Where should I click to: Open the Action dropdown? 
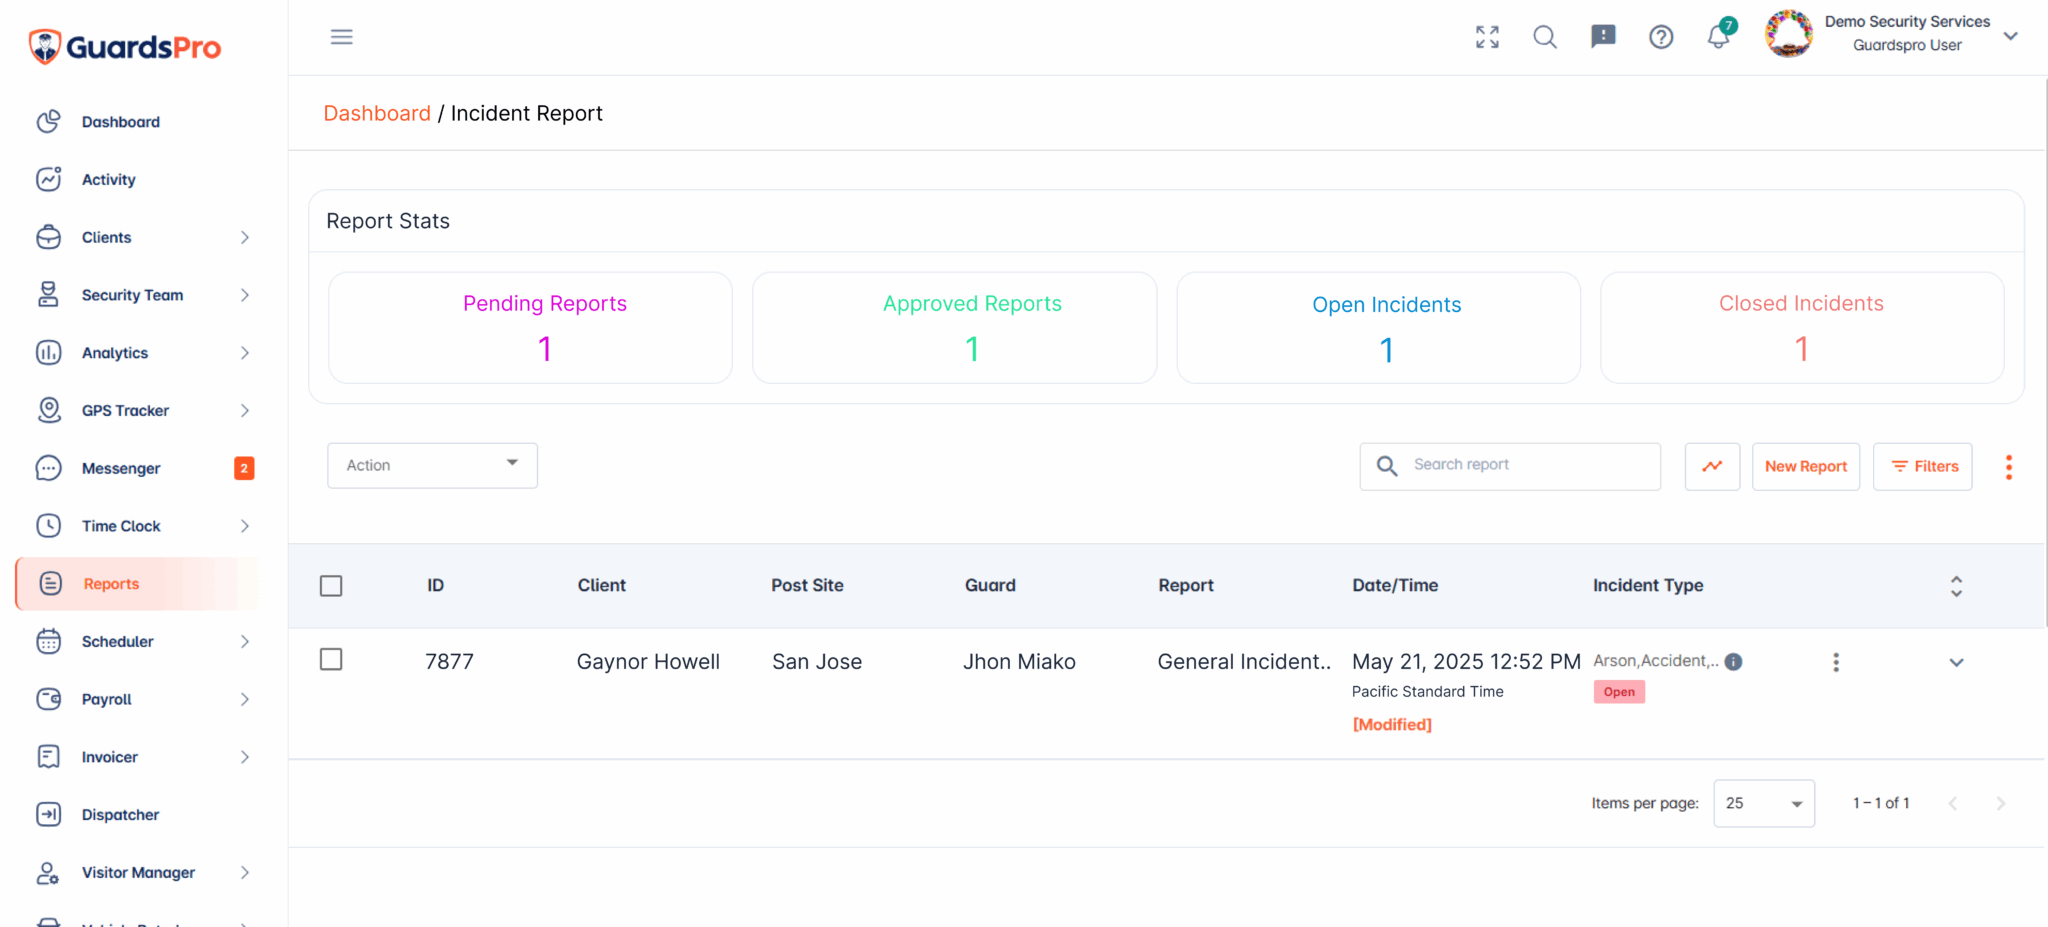pyautogui.click(x=432, y=465)
